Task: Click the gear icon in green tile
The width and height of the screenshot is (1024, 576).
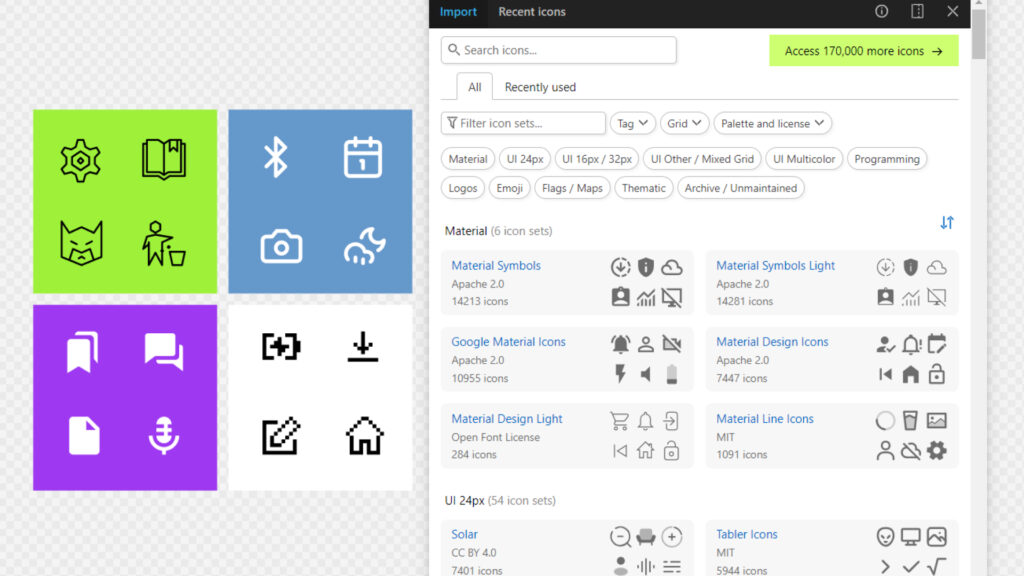Action: coord(80,160)
